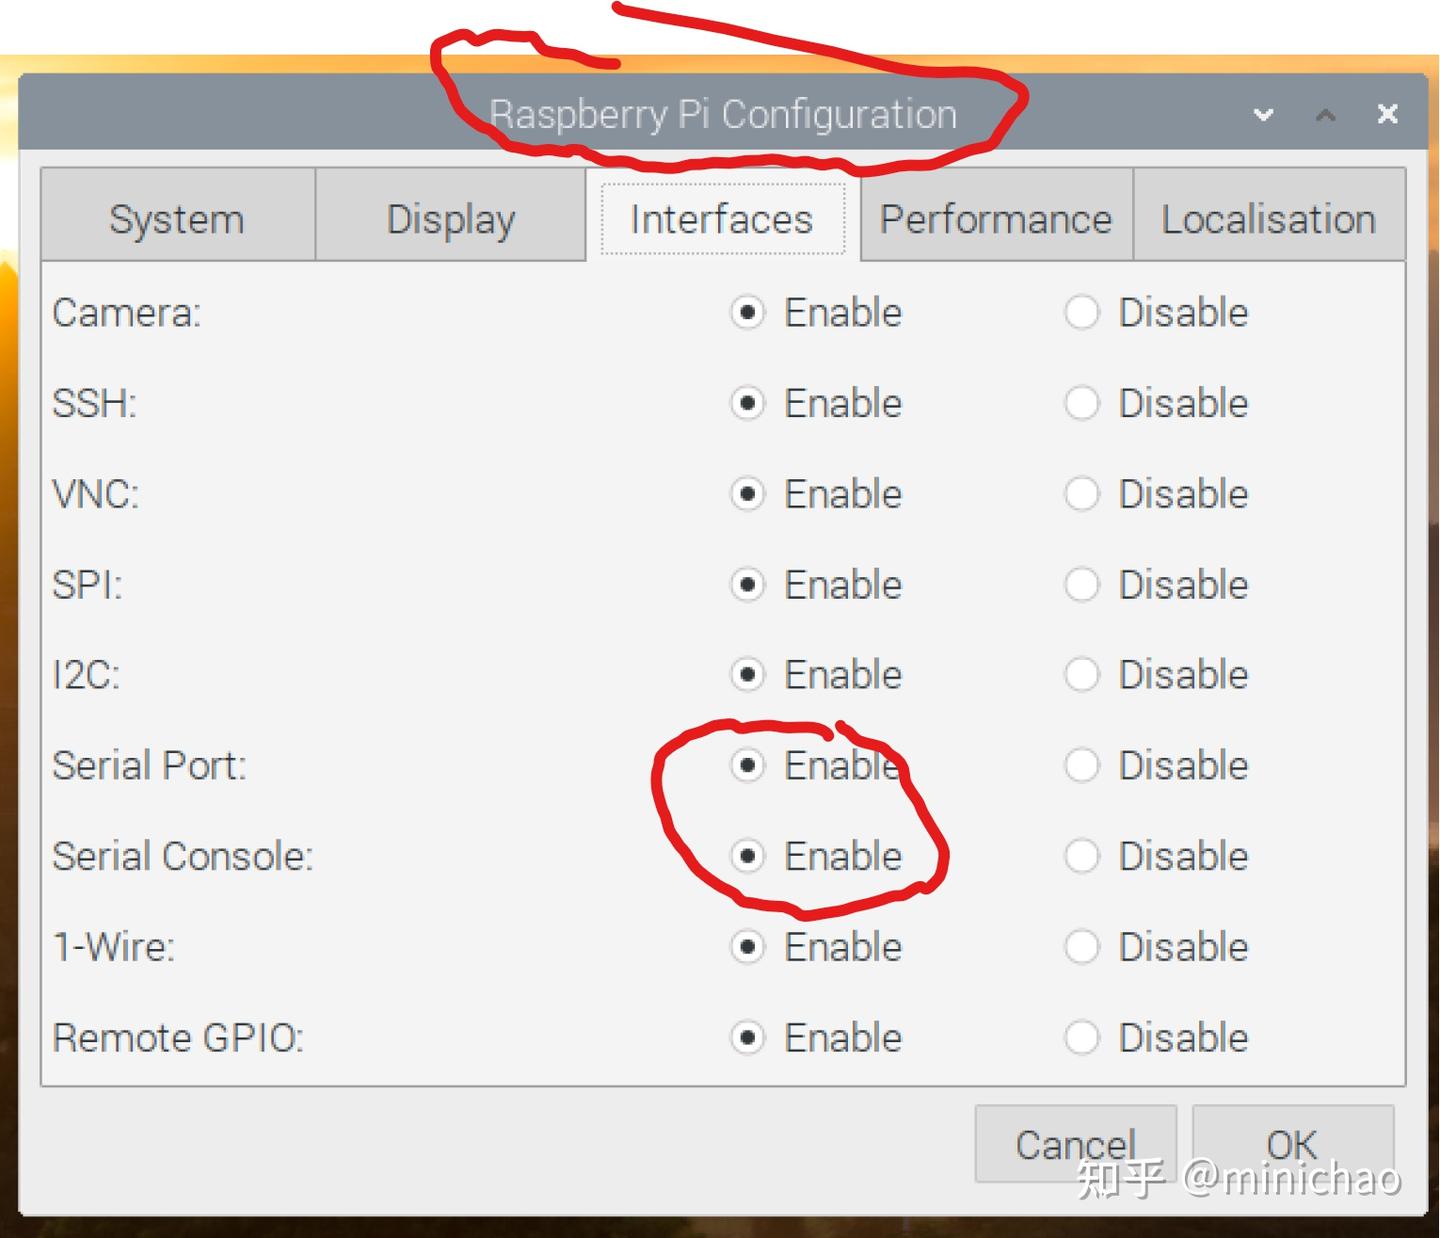Switch to the System tab
The image size is (1440, 1238).
point(177,219)
